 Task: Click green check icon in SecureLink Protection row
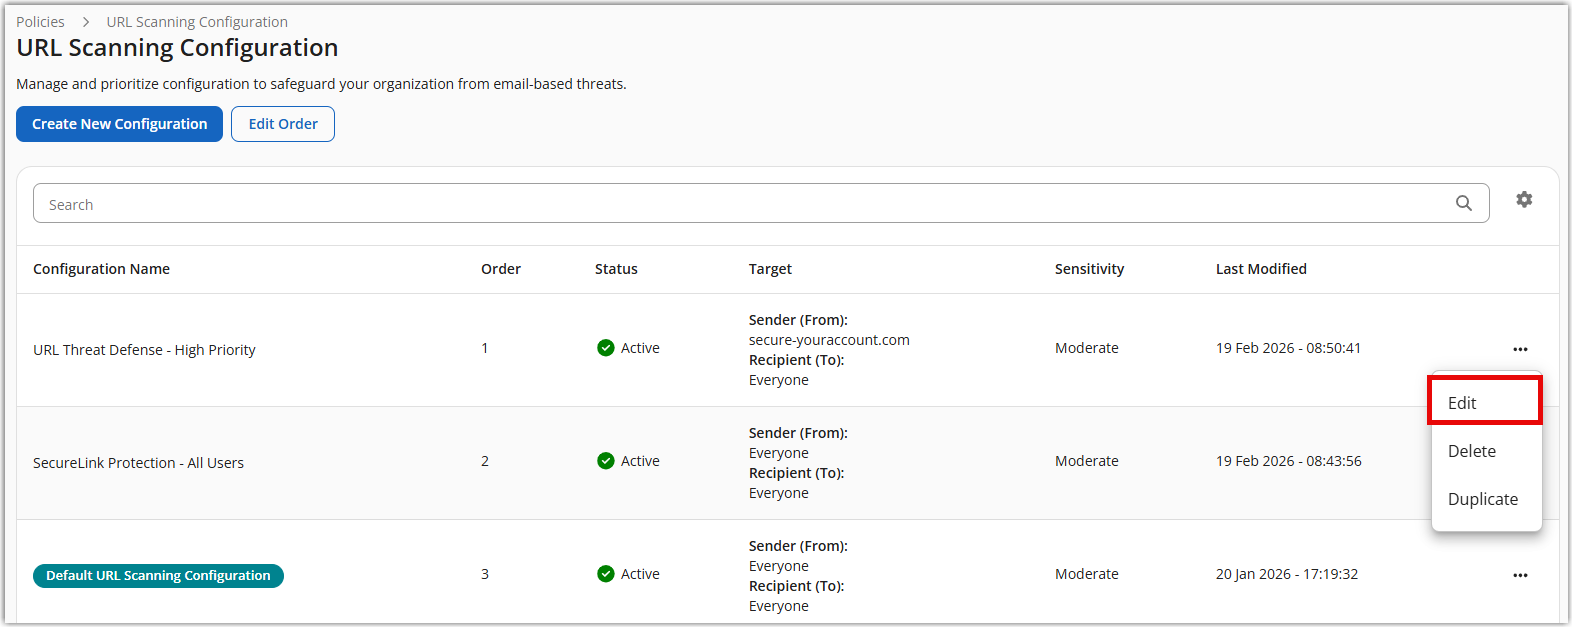(605, 461)
